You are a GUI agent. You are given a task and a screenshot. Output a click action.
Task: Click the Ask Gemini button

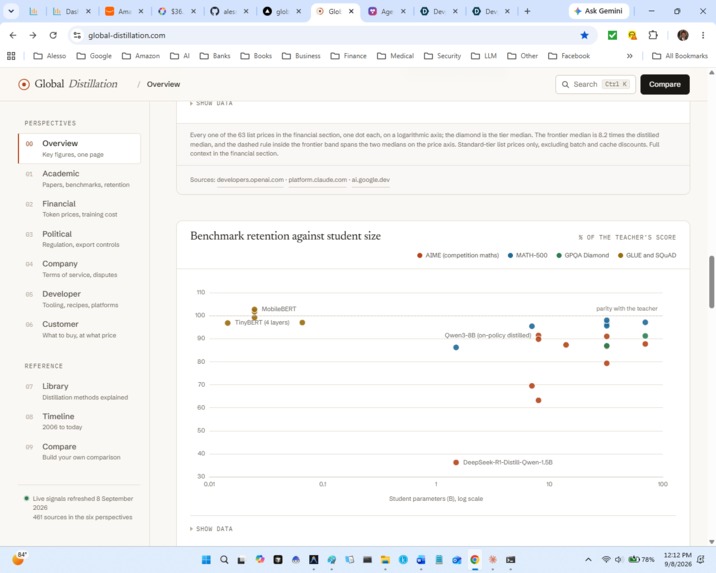pos(599,11)
